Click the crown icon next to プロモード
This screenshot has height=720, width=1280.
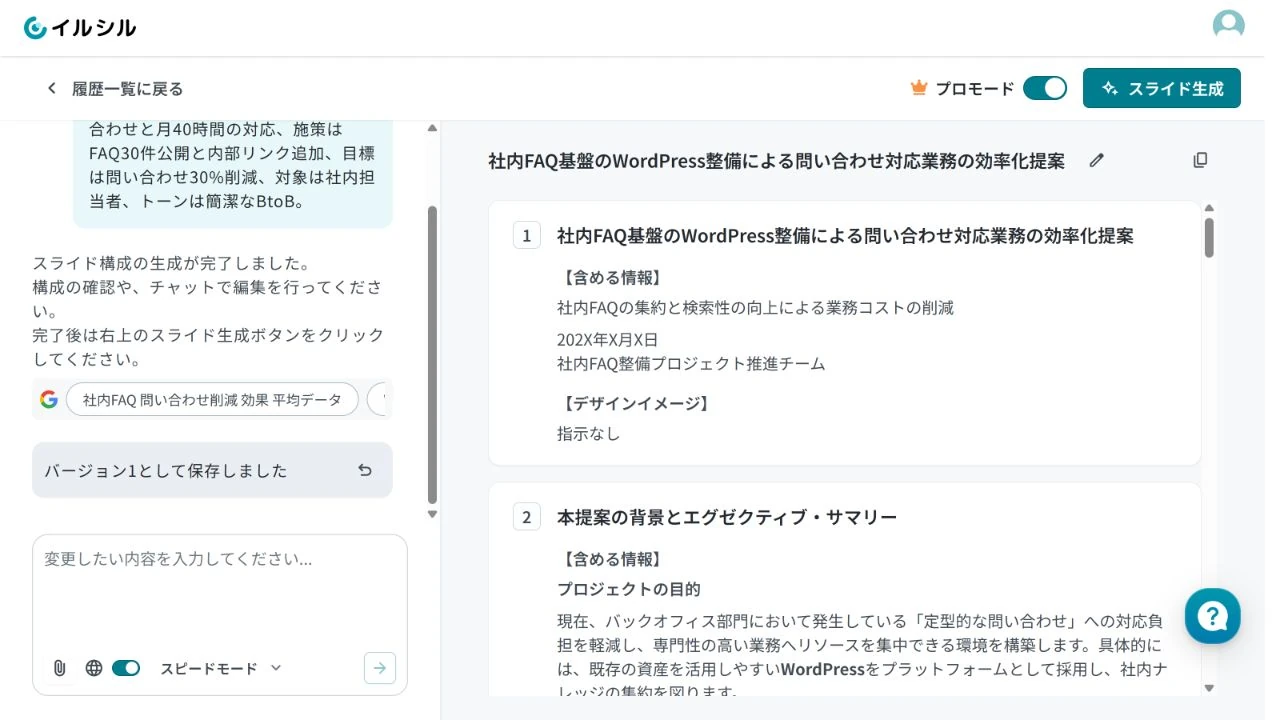click(x=919, y=88)
